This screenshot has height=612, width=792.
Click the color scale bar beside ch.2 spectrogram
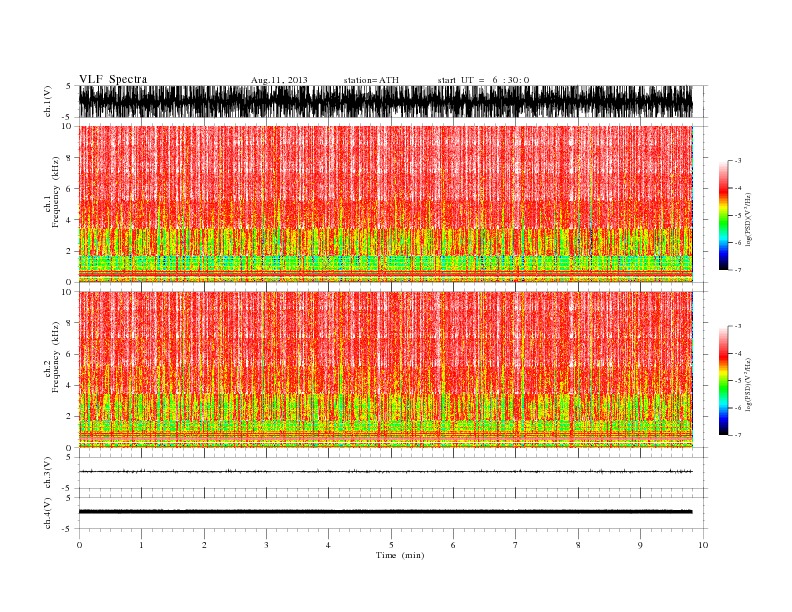[723, 380]
